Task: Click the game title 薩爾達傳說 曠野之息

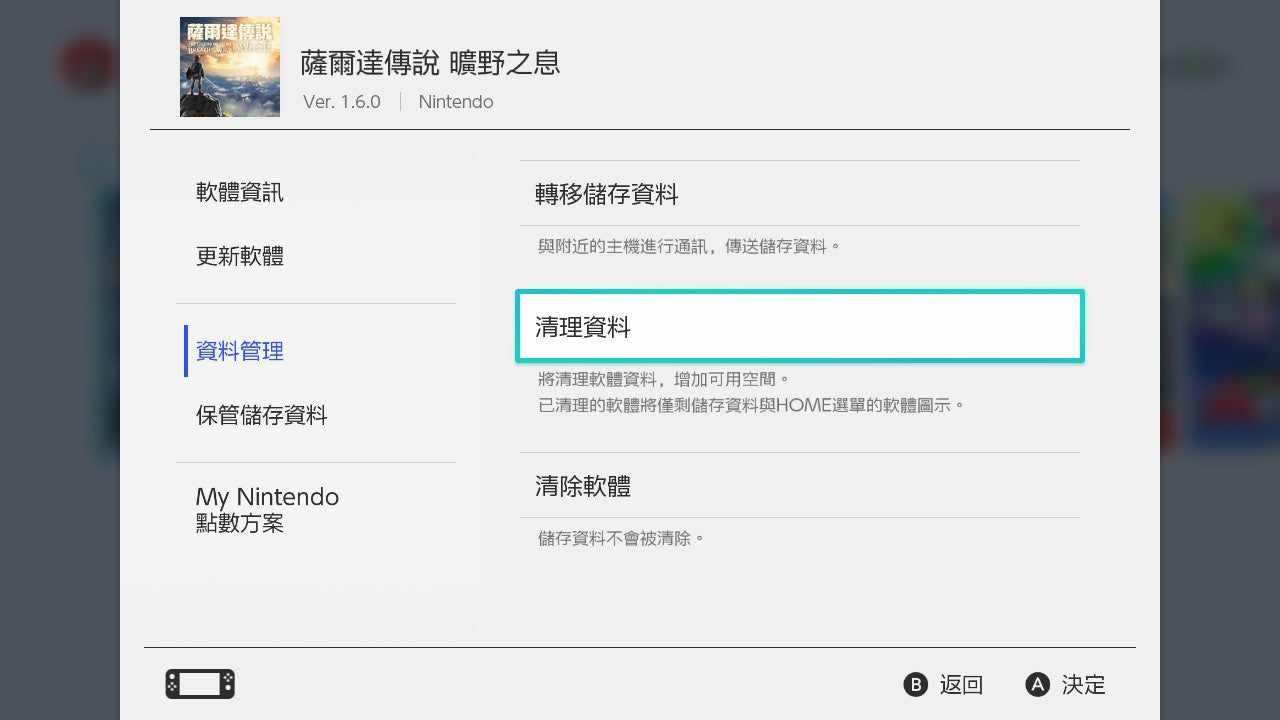Action: click(x=431, y=63)
